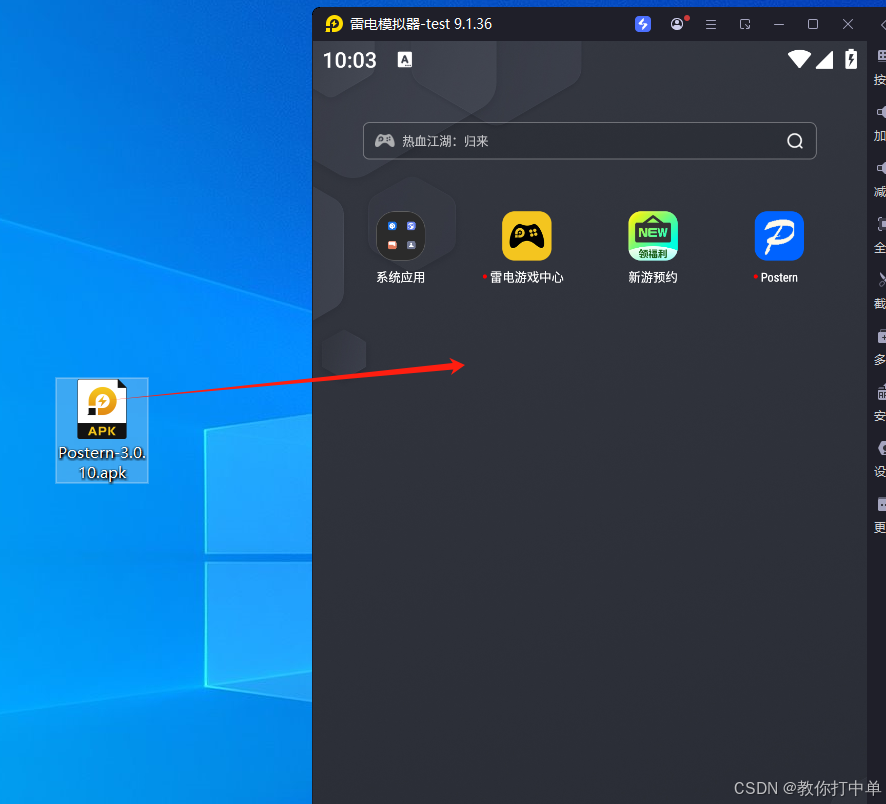Focus the 热血江湖：归来 search field
886x804 pixels.
click(x=589, y=141)
